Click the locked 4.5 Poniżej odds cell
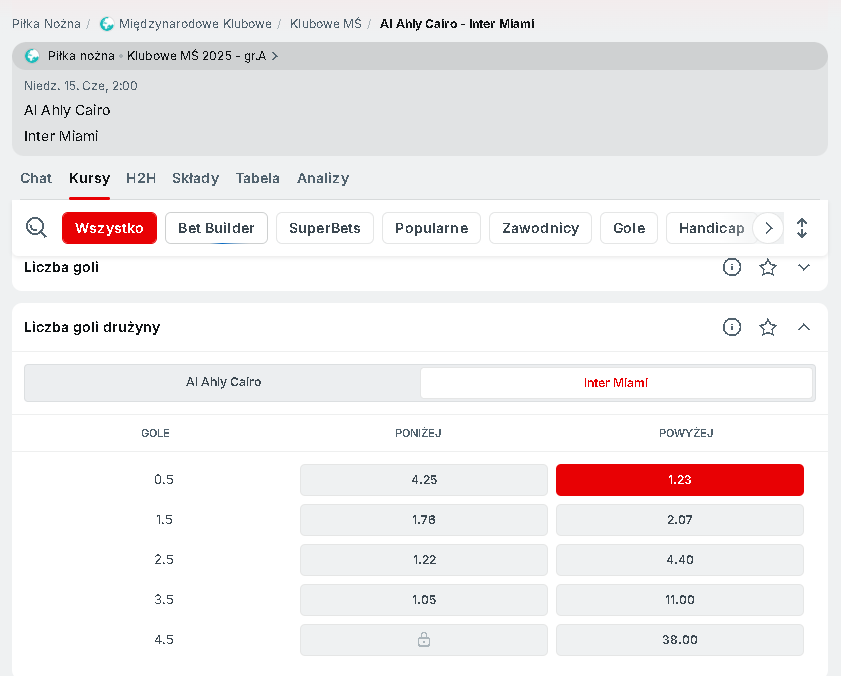The height and width of the screenshot is (676, 841). (x=424, y=640)
